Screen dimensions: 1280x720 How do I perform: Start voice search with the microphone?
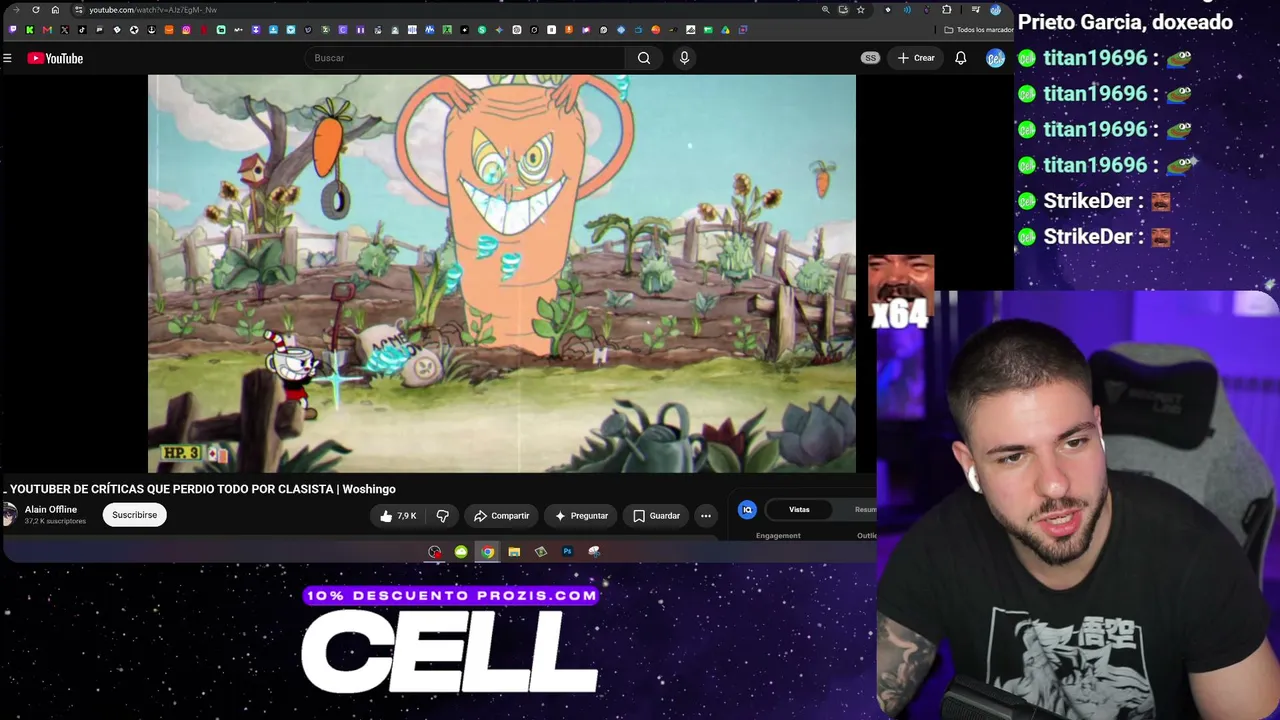coord(684,58)
